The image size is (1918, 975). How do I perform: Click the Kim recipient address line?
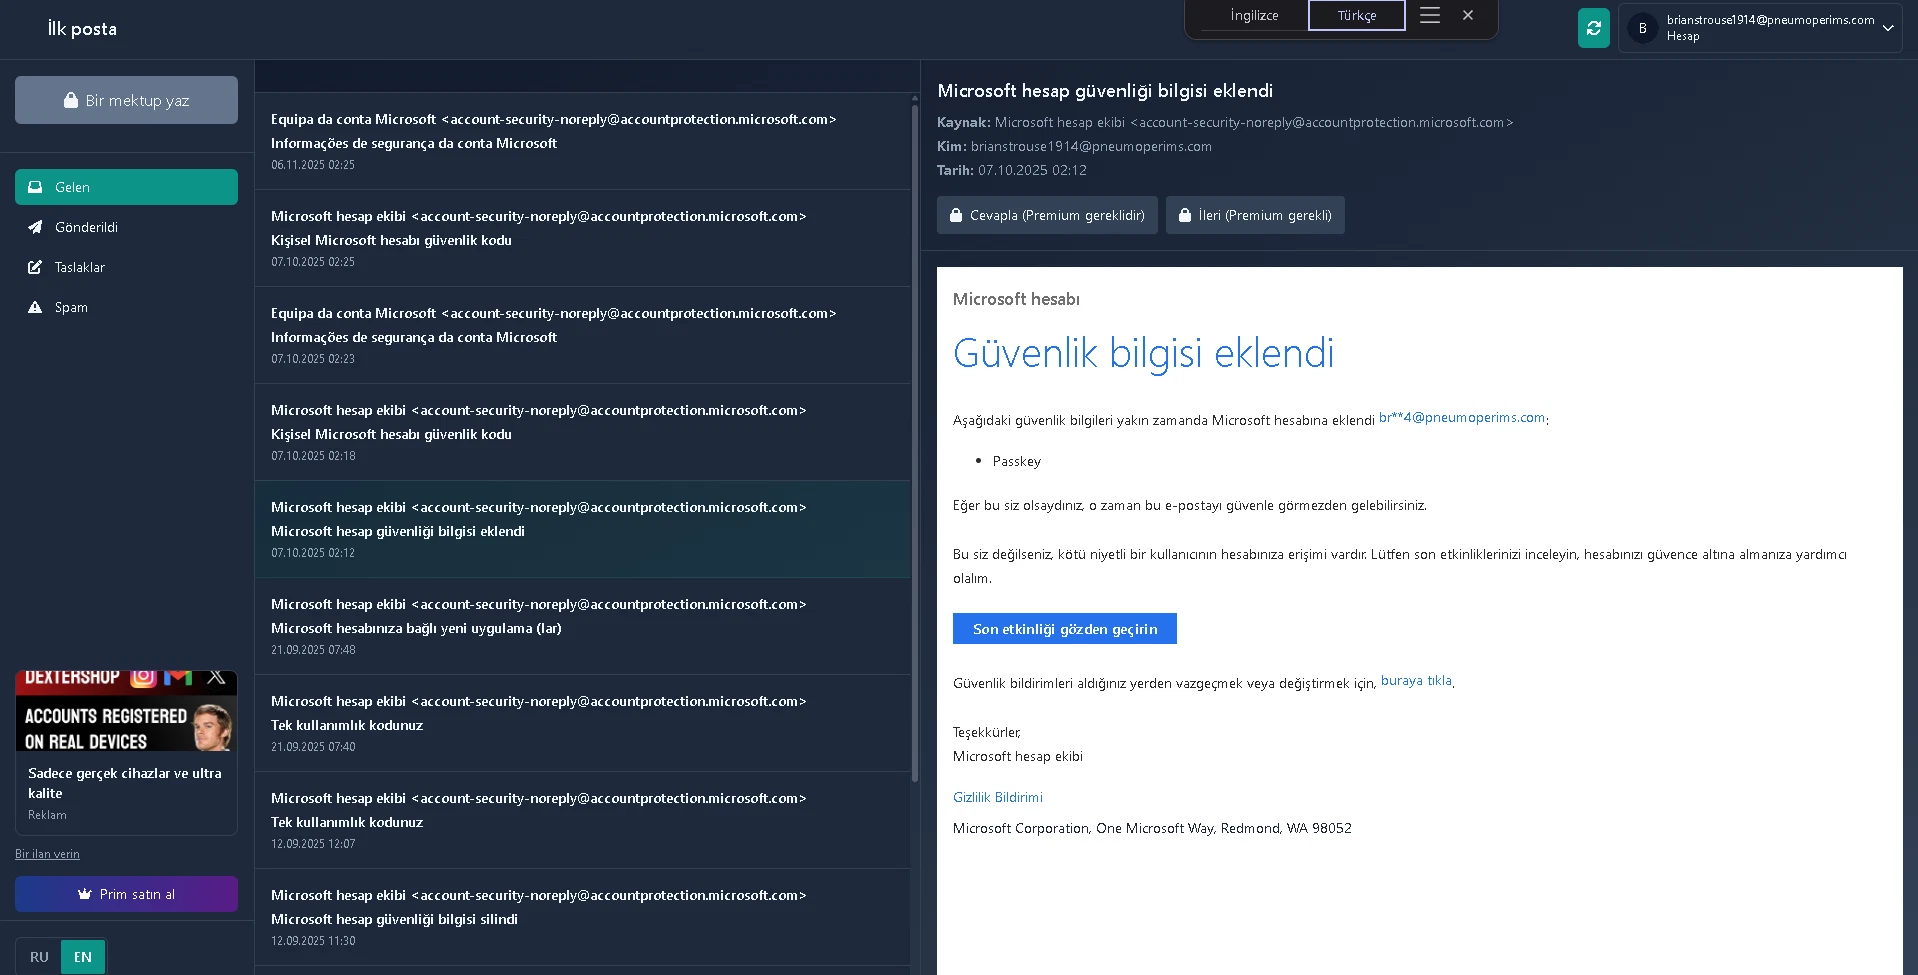(1074, 146)
